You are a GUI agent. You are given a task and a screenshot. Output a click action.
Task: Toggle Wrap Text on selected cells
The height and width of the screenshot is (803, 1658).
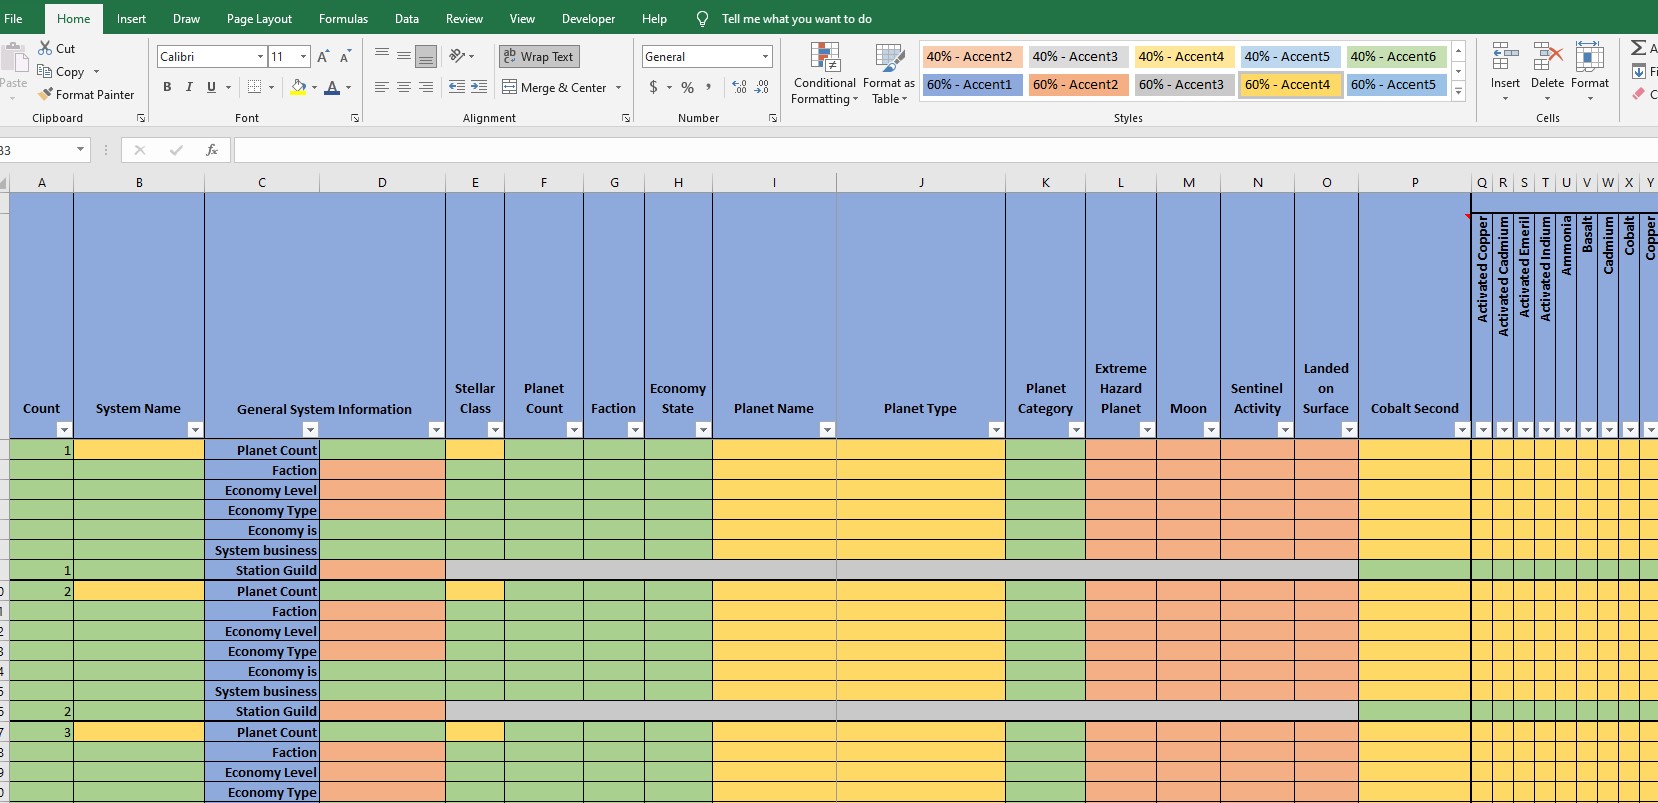pyautogui.click(x=539, y=57)
